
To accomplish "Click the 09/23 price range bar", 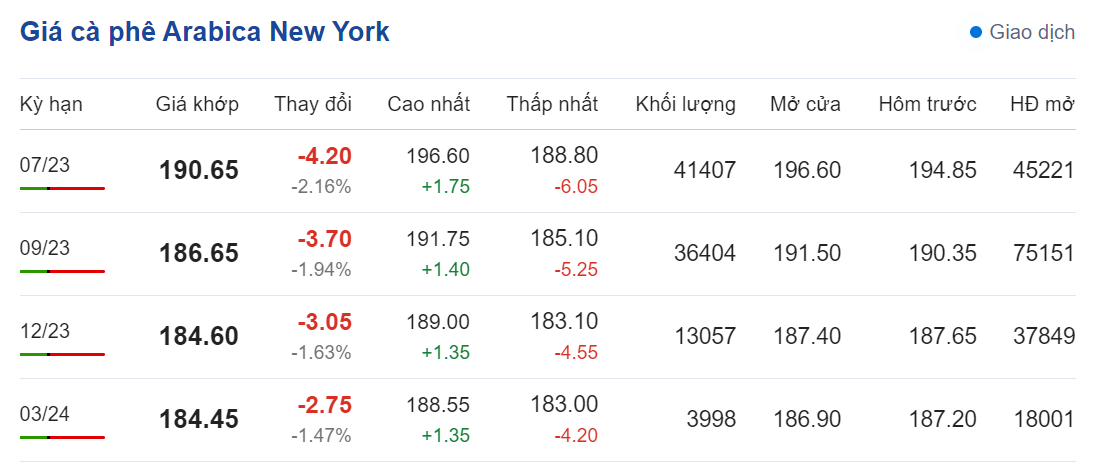I will click(62, 271).
